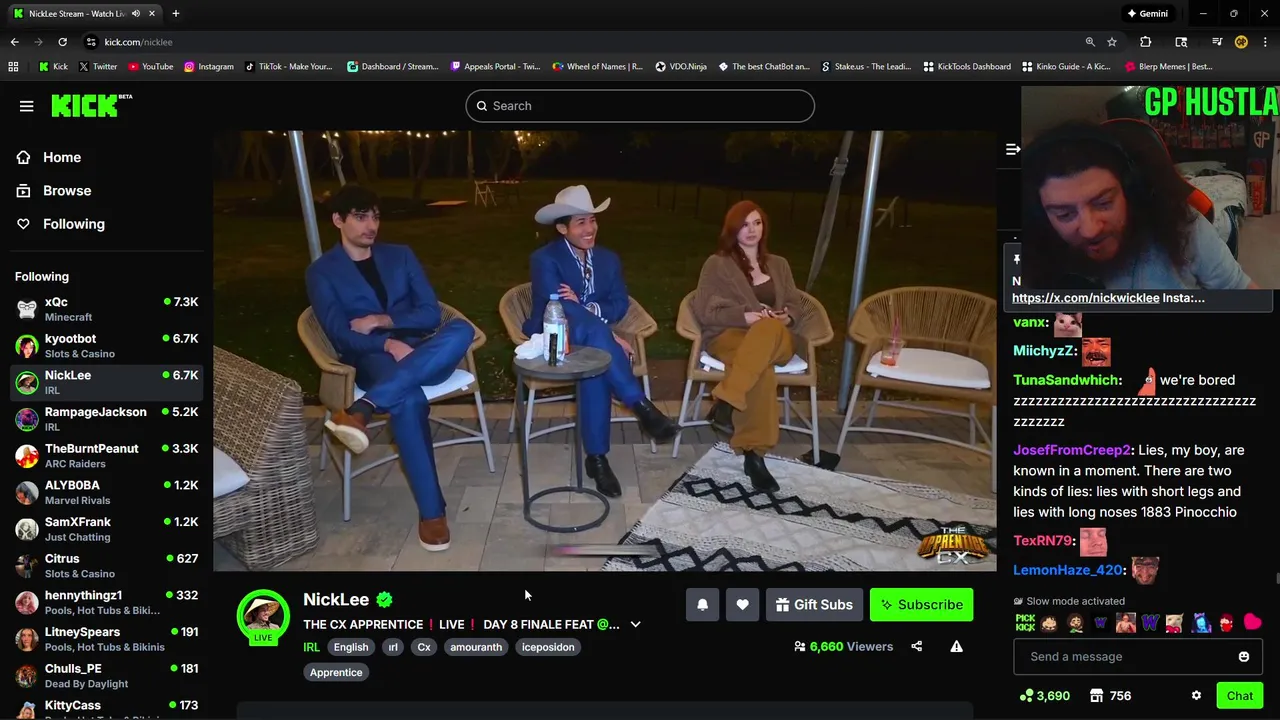Select the English tag
The height and width of the screenshot is (720, 1280).
coord(351,647)
